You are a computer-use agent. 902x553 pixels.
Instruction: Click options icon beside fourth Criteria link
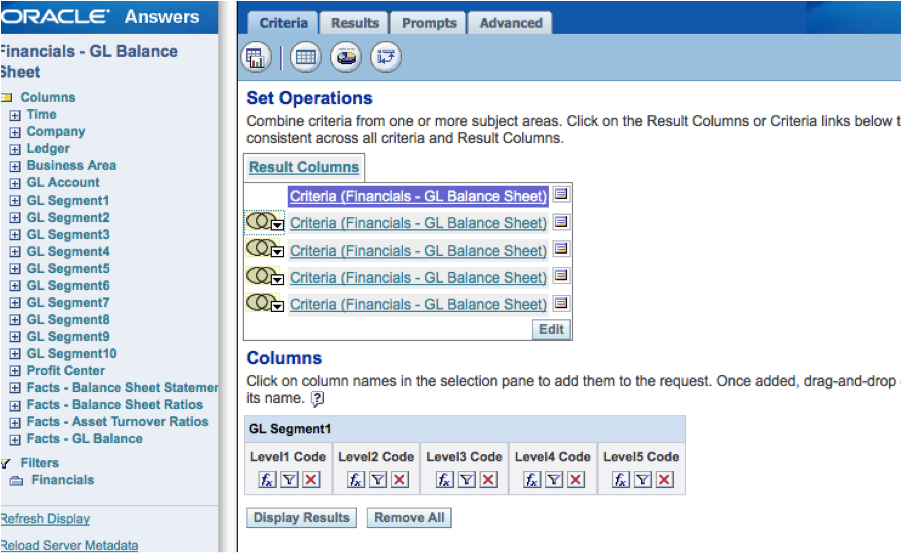point(561,276)
